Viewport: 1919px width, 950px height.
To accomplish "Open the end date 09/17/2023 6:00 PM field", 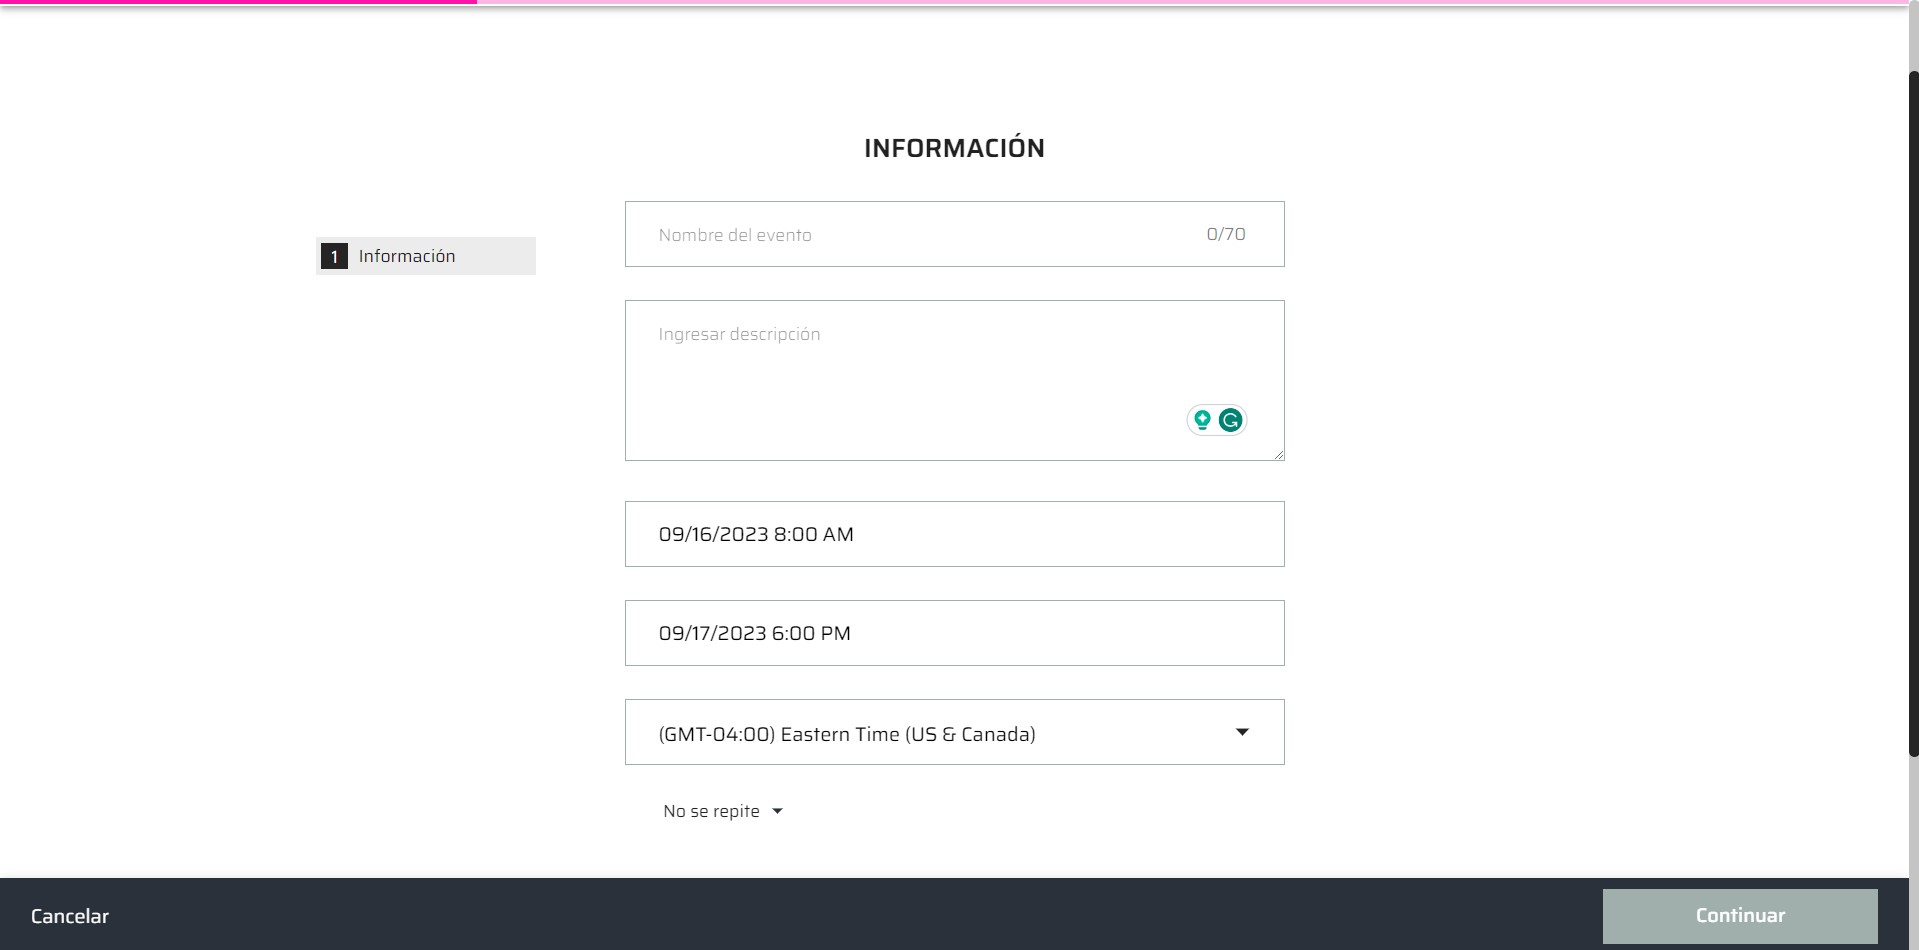I will [x=954, y=633].
